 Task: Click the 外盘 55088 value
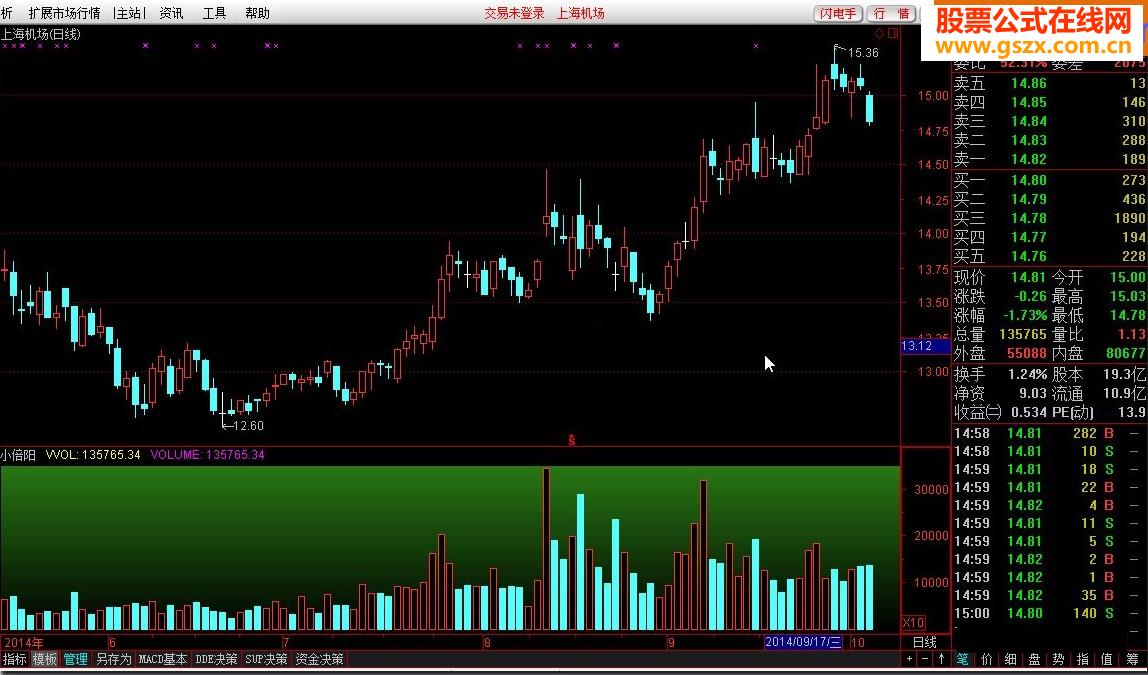pyautogui.click(x=1027, y=354)
